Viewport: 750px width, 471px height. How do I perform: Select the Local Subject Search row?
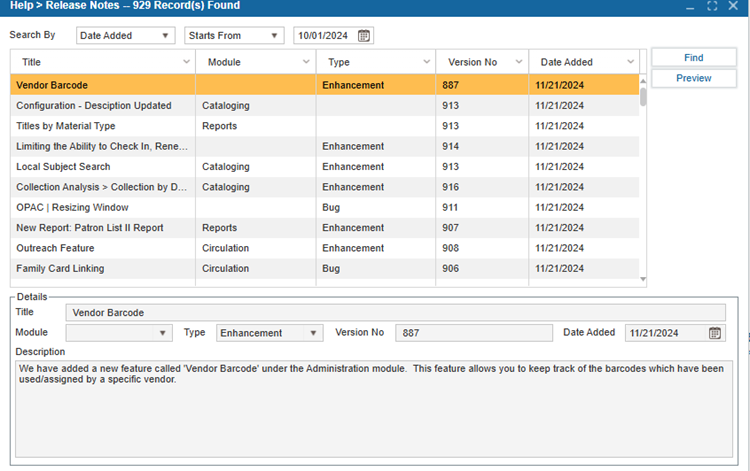pyautogui.click(x=324, y=166)
